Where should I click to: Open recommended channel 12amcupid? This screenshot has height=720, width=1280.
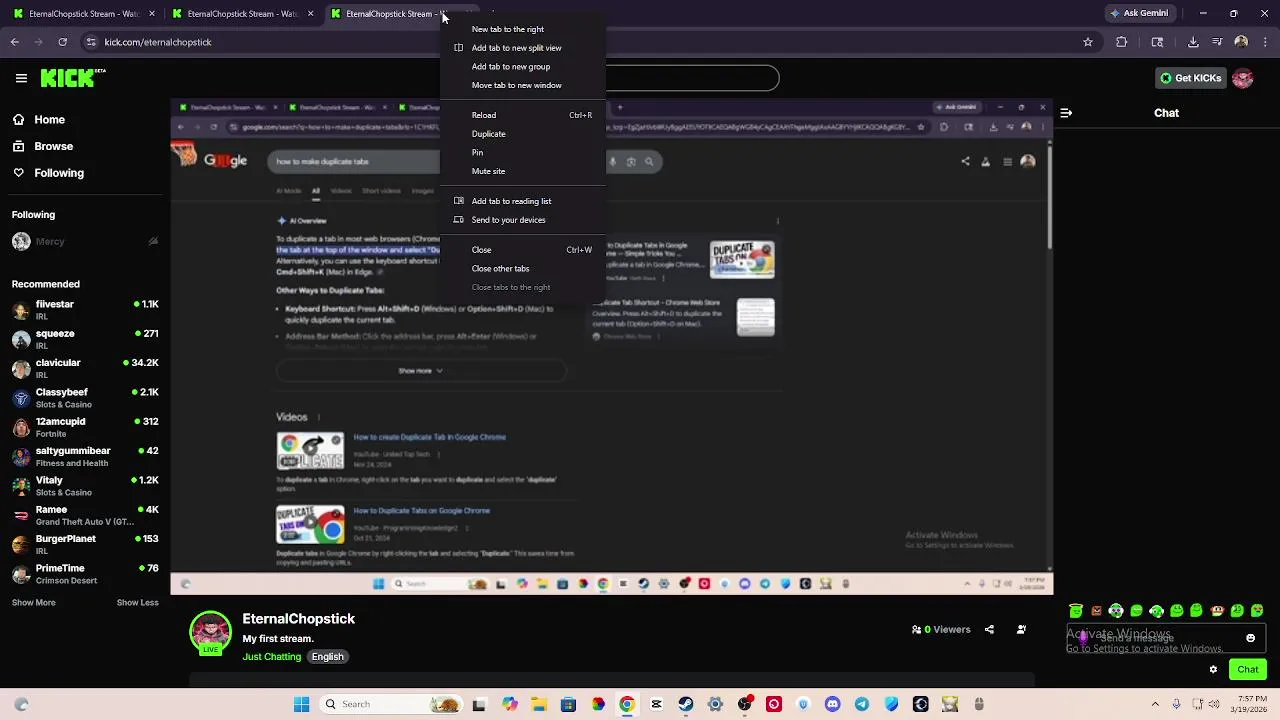pos(84,427)
